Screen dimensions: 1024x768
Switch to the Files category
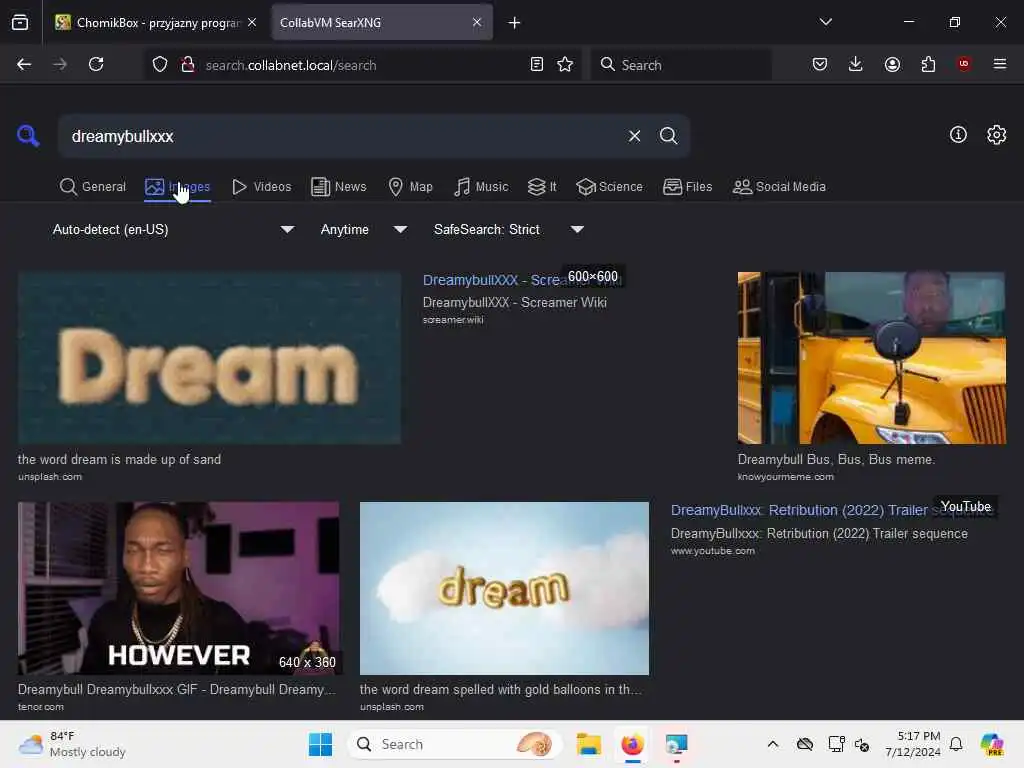pyautogui.click(x=688, y=187)
